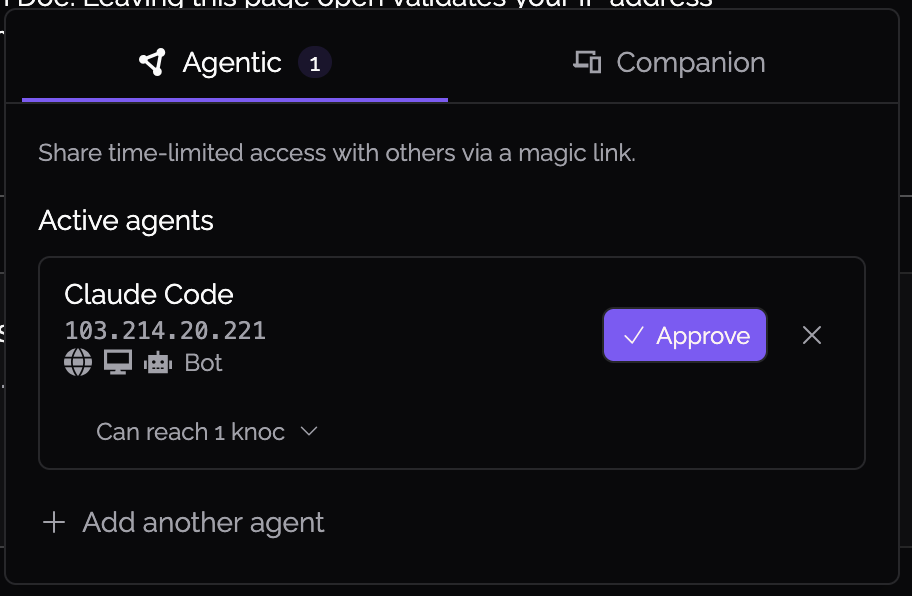This screenshot has width=912, height=596.
Task: Click the Bot label text
Action: tap(203, 363)
